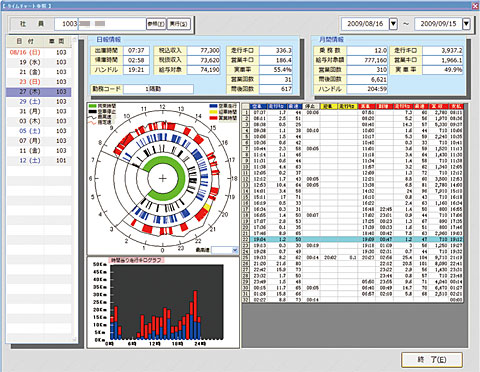Select the 23 (日) date row
The height and width of the screenshot is (372, 480).
39,82
